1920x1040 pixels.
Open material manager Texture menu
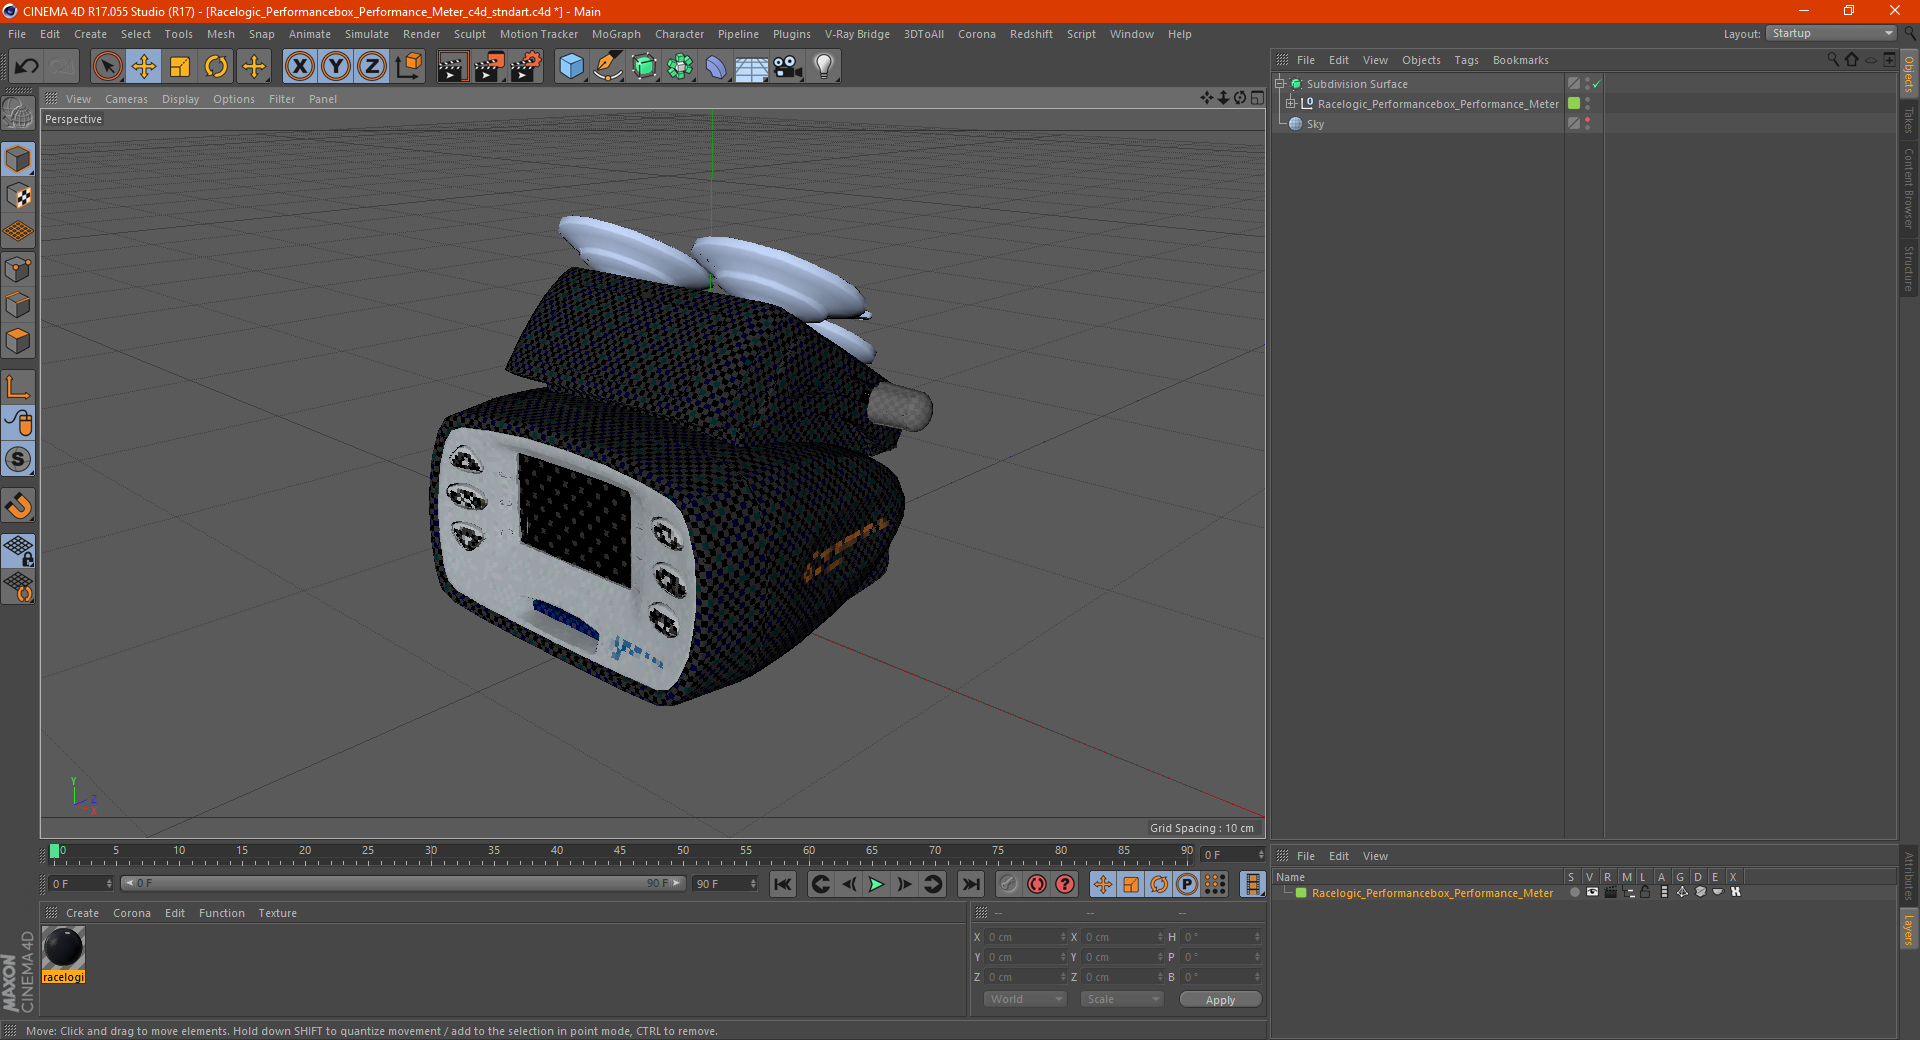pos(277,913)
